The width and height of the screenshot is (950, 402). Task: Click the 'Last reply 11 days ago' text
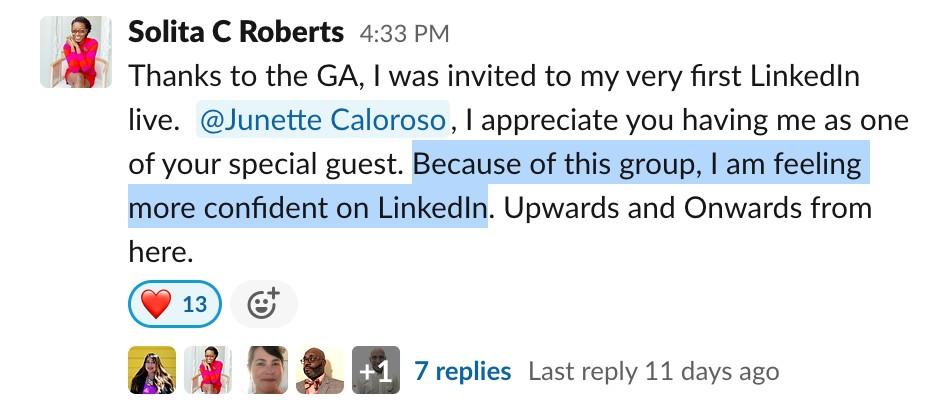point(653,371)
